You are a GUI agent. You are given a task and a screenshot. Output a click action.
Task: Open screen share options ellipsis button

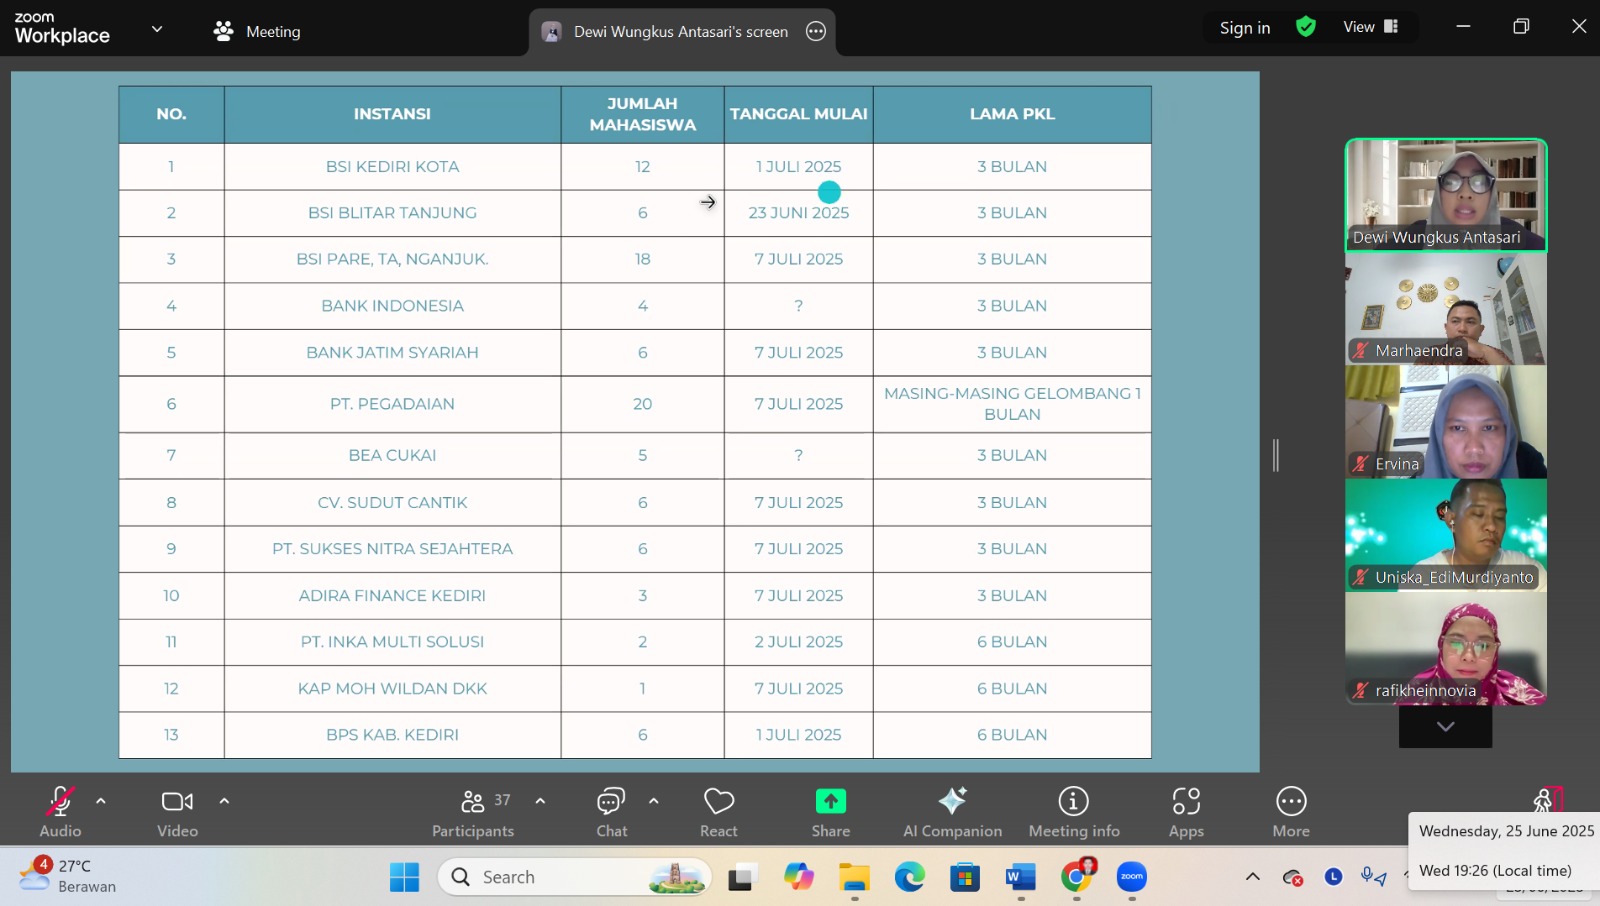tap(816, 31)
